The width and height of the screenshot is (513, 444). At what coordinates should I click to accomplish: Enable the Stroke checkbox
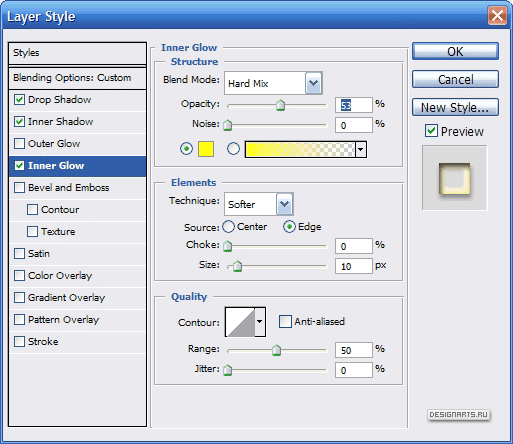pos(19,341)
